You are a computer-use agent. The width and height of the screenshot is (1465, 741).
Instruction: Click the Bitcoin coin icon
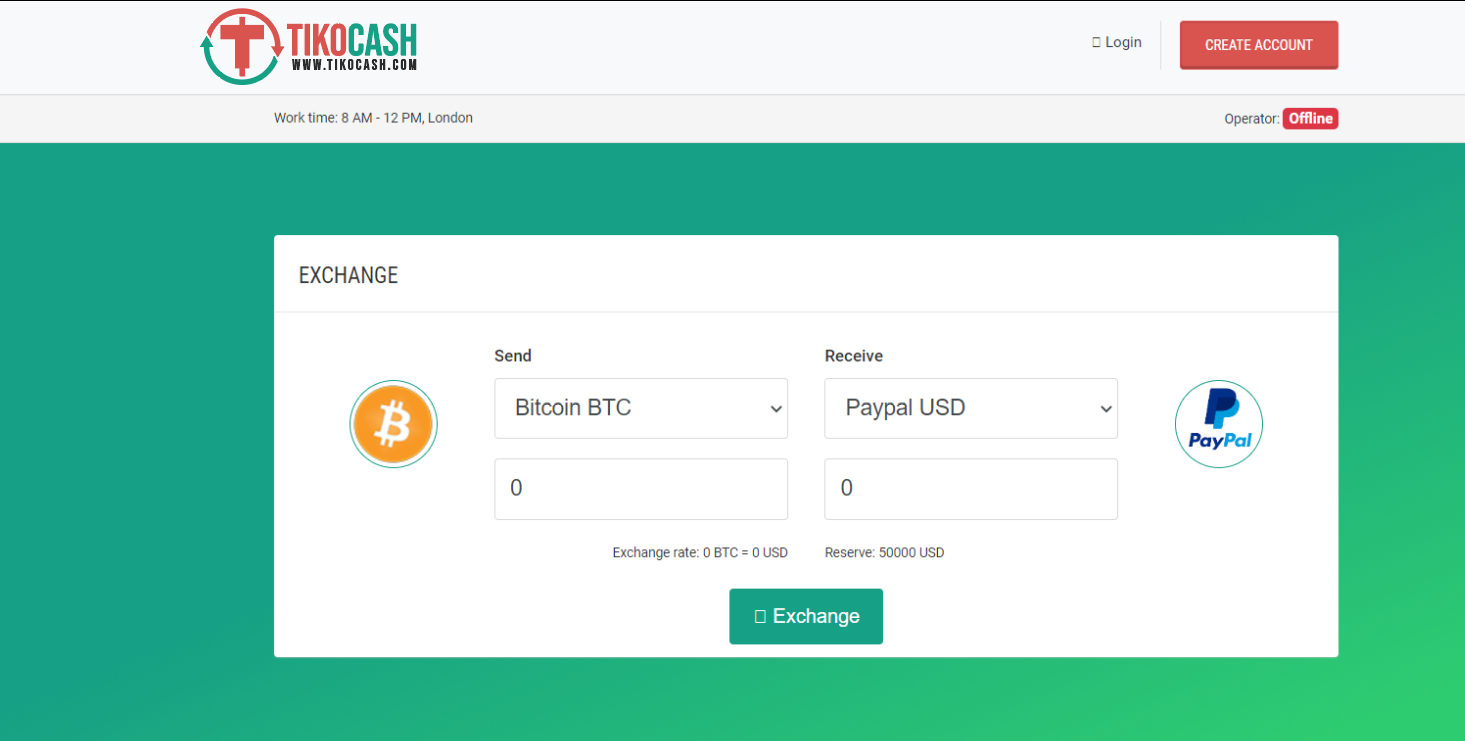(394, 424)
